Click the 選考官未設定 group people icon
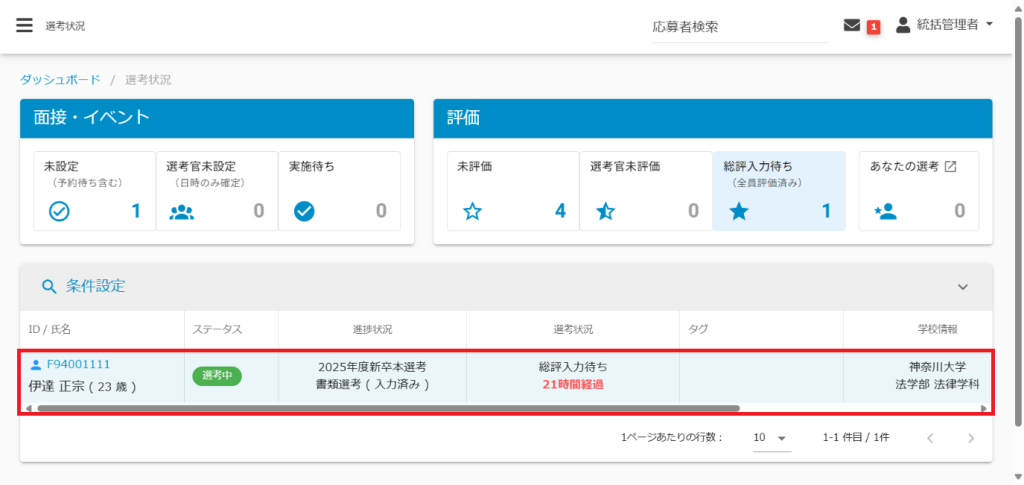 pos(181,211)
